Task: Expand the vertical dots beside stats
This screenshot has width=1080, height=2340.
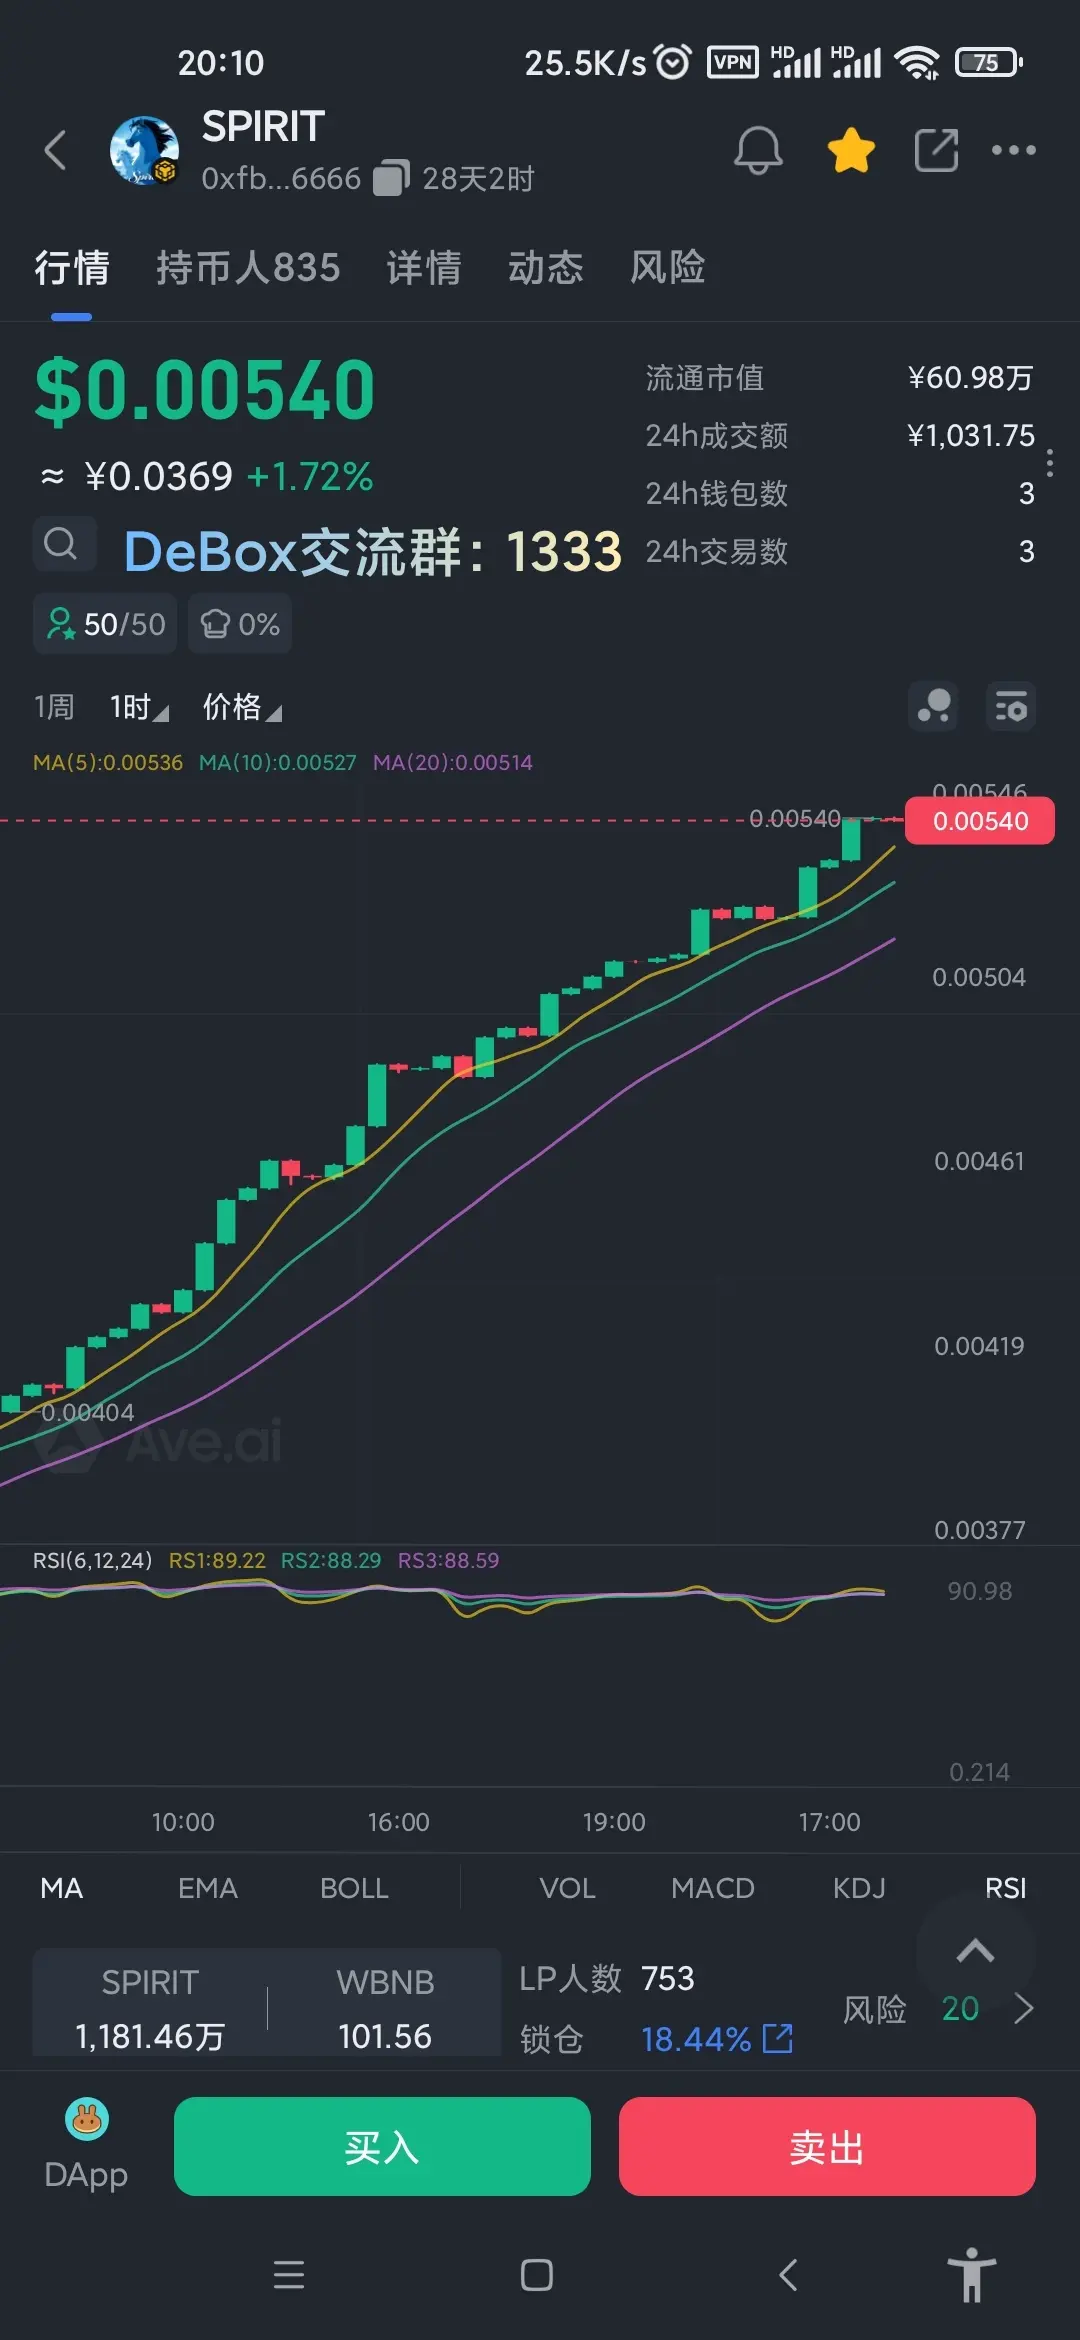Action: (1049, 463)
